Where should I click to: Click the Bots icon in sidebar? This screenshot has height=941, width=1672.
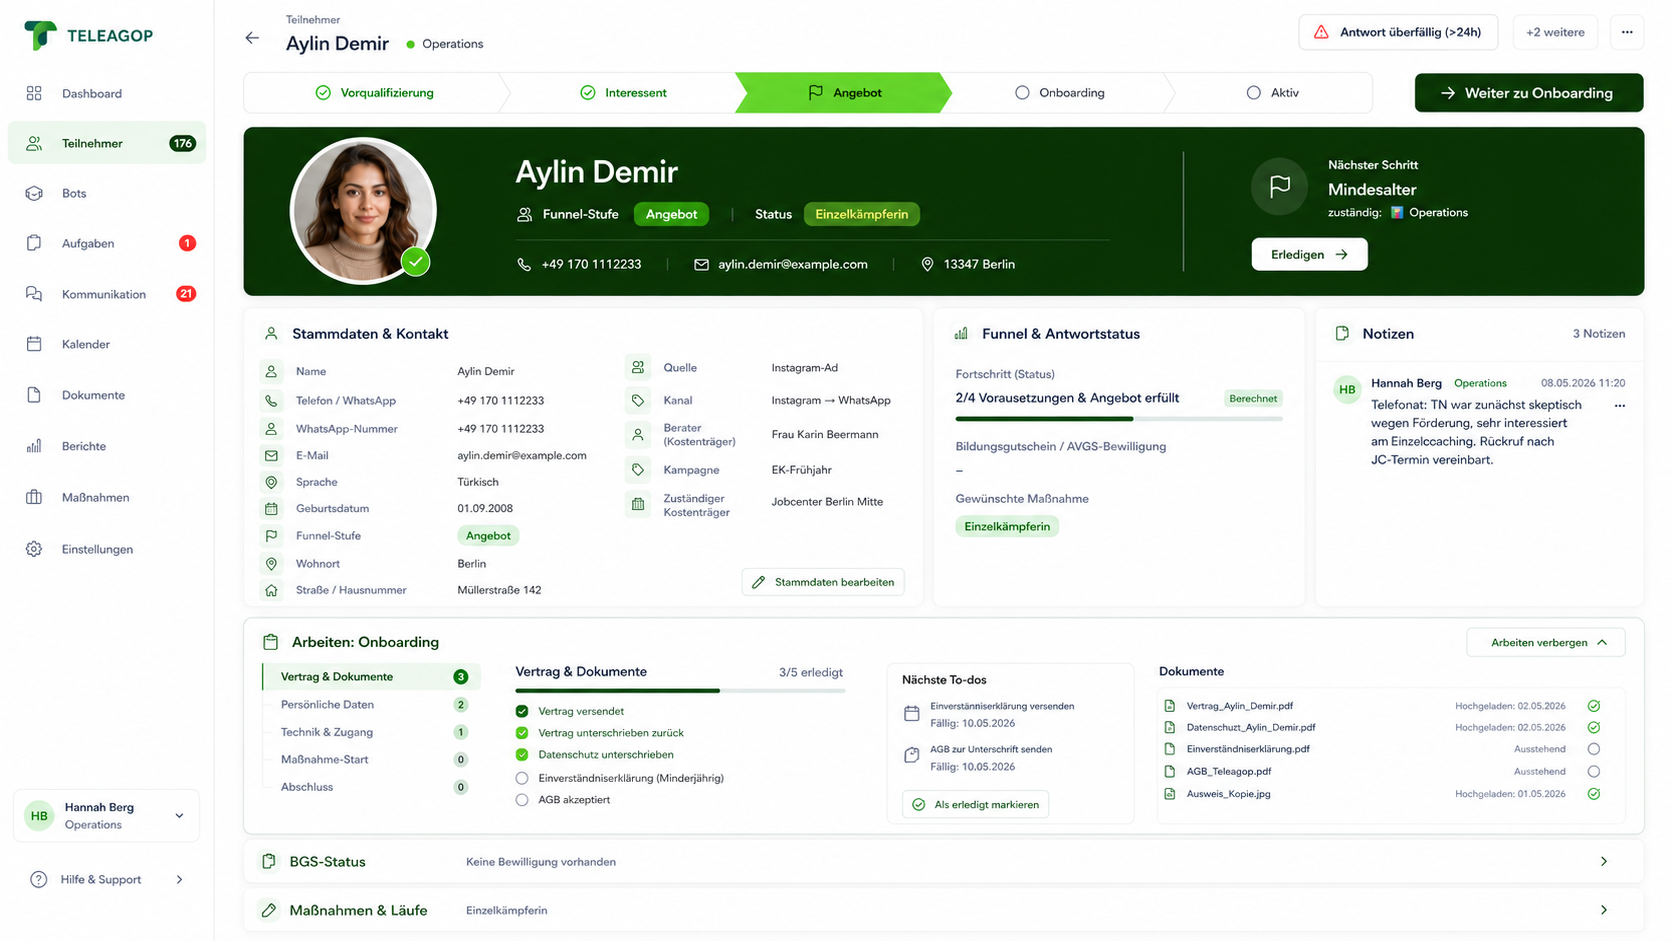34,193
